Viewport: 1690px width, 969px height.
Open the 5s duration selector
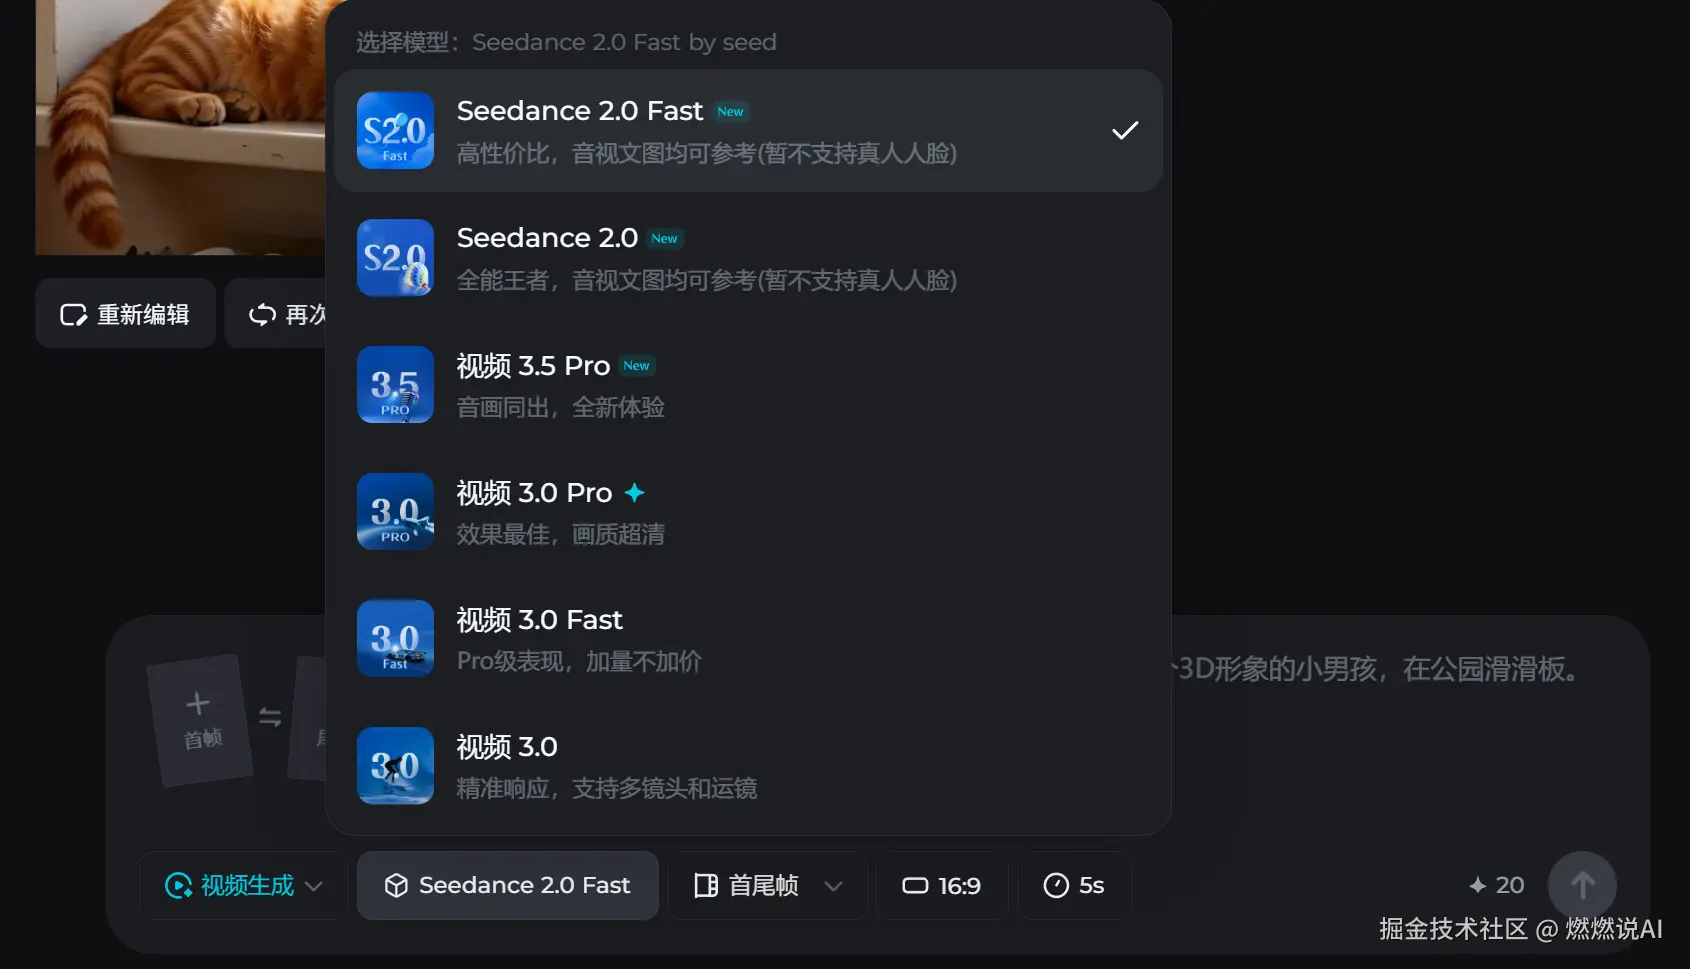tap(1074, 885)
